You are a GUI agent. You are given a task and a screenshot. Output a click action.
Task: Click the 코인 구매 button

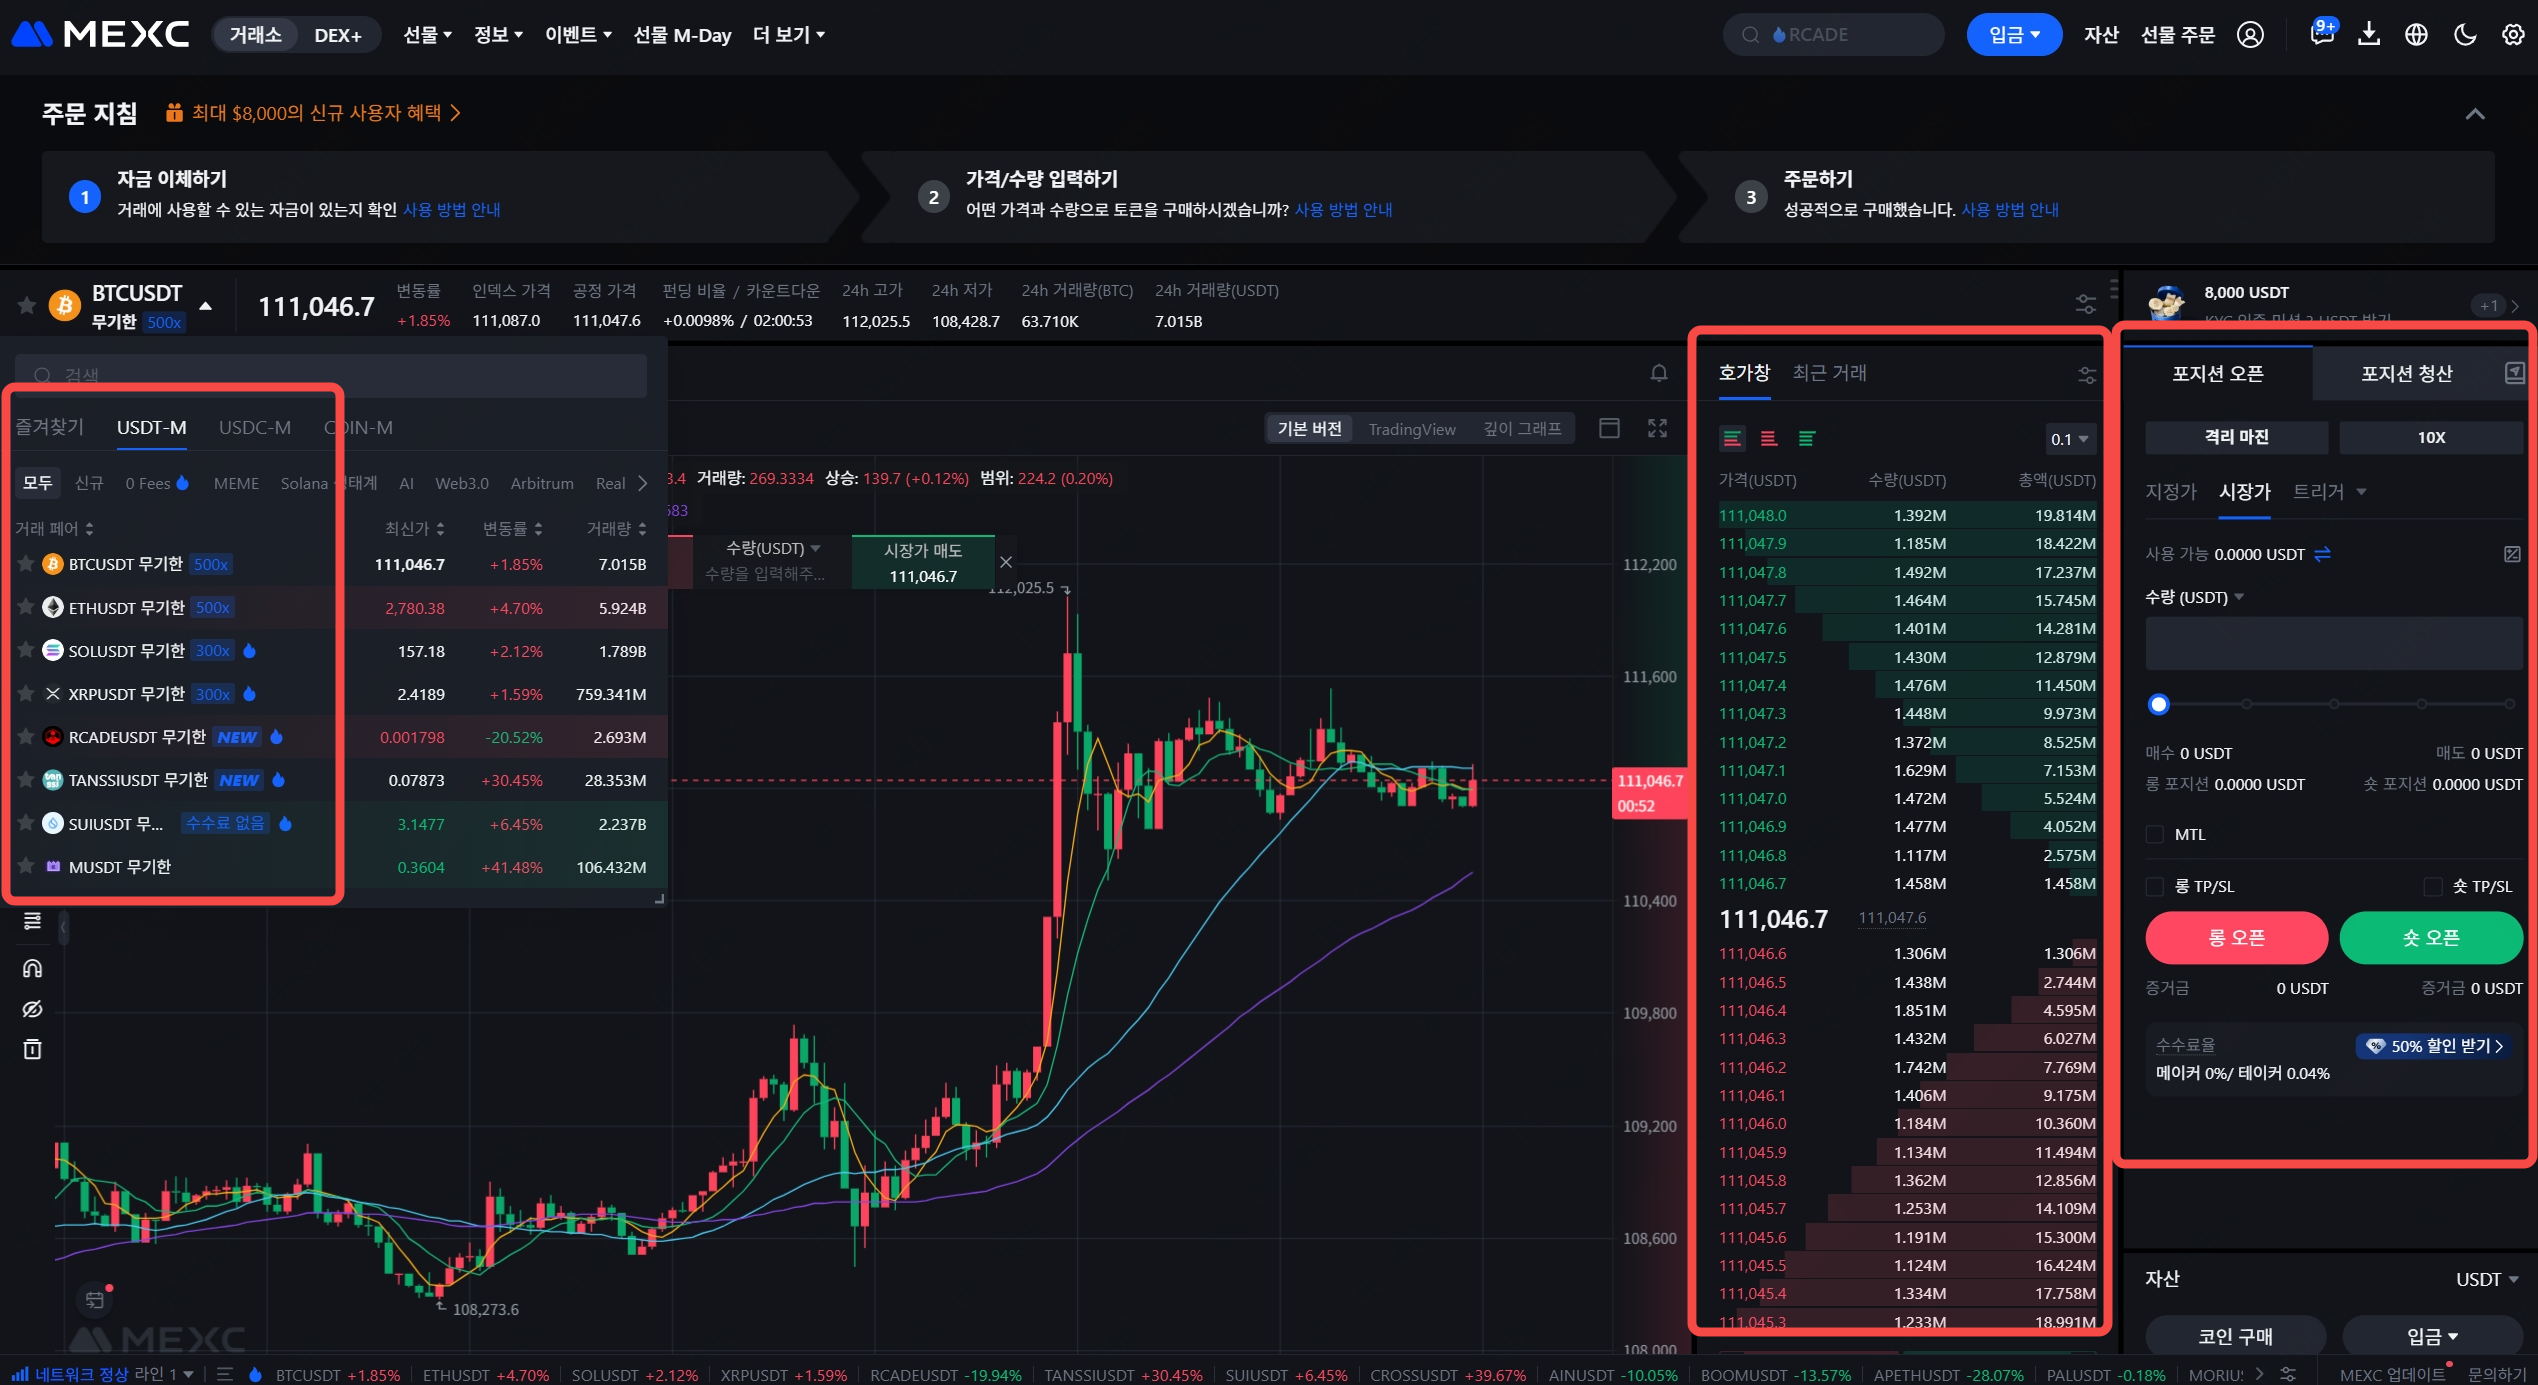pos(2235,1336)
